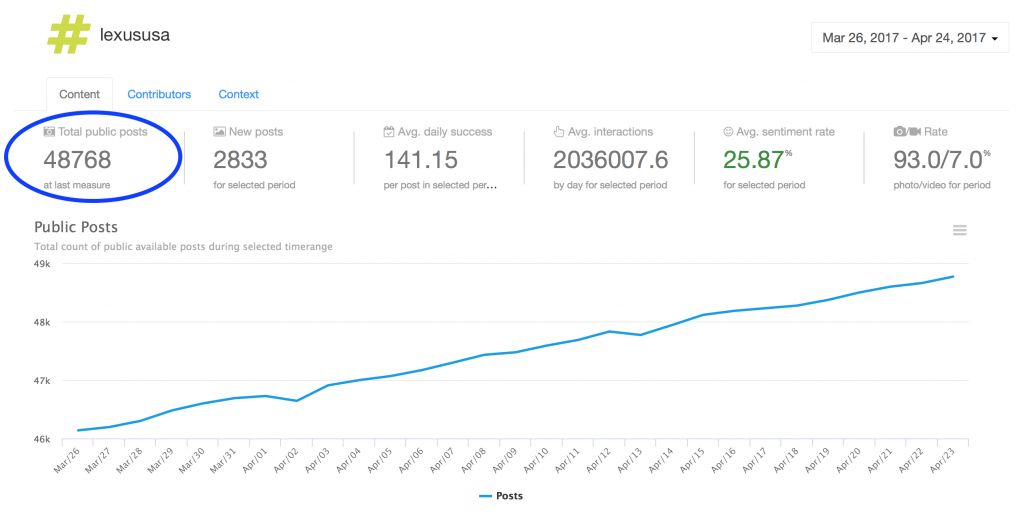Click the chart line's dip at Apr/02
The image size is (1024, 518).
click(x=297, y=400)
